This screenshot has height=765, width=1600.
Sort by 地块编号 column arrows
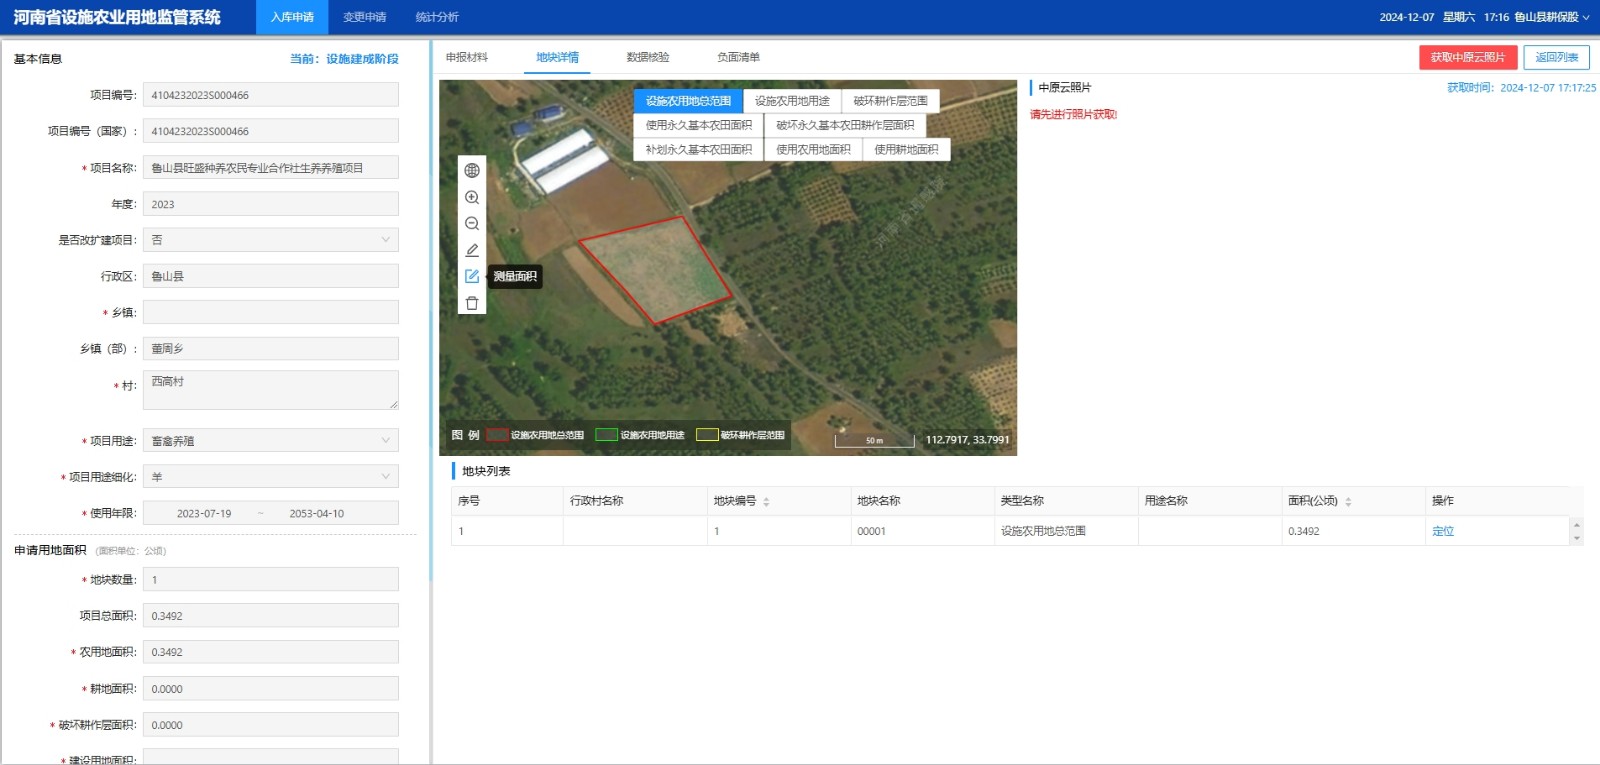(x=766, y=502)
